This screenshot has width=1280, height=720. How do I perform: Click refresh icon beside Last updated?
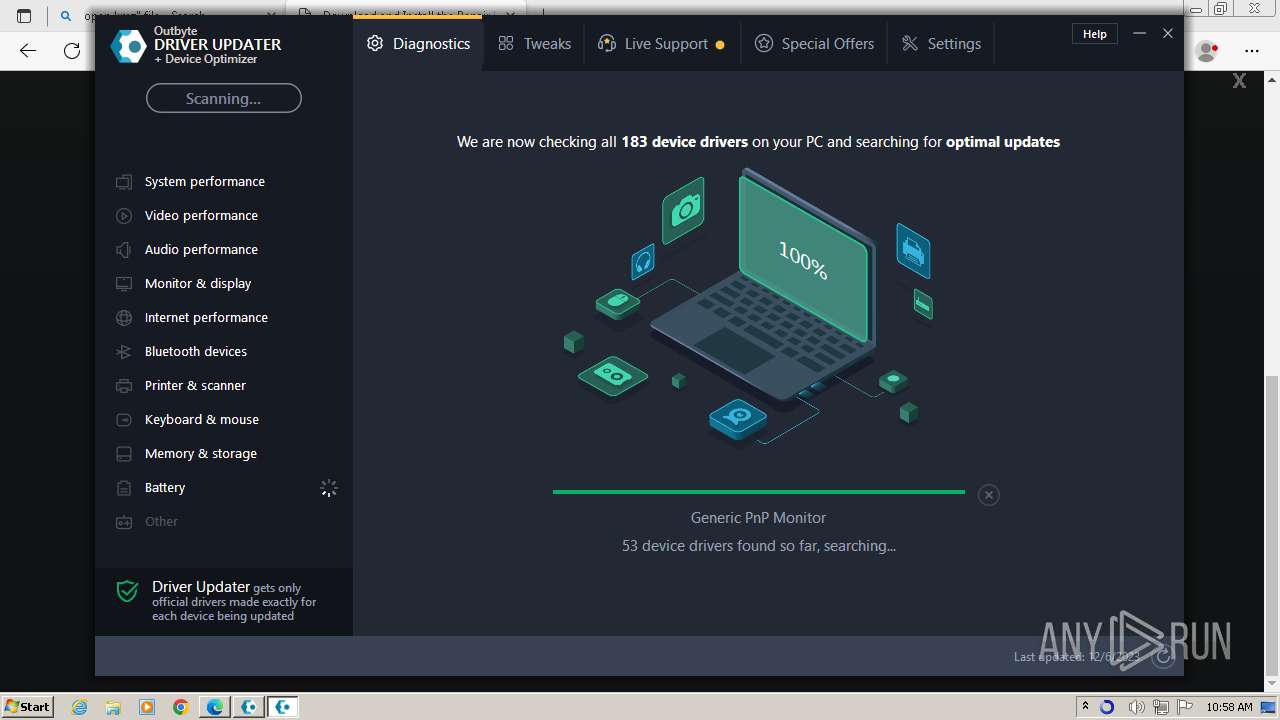[1162, 657]
